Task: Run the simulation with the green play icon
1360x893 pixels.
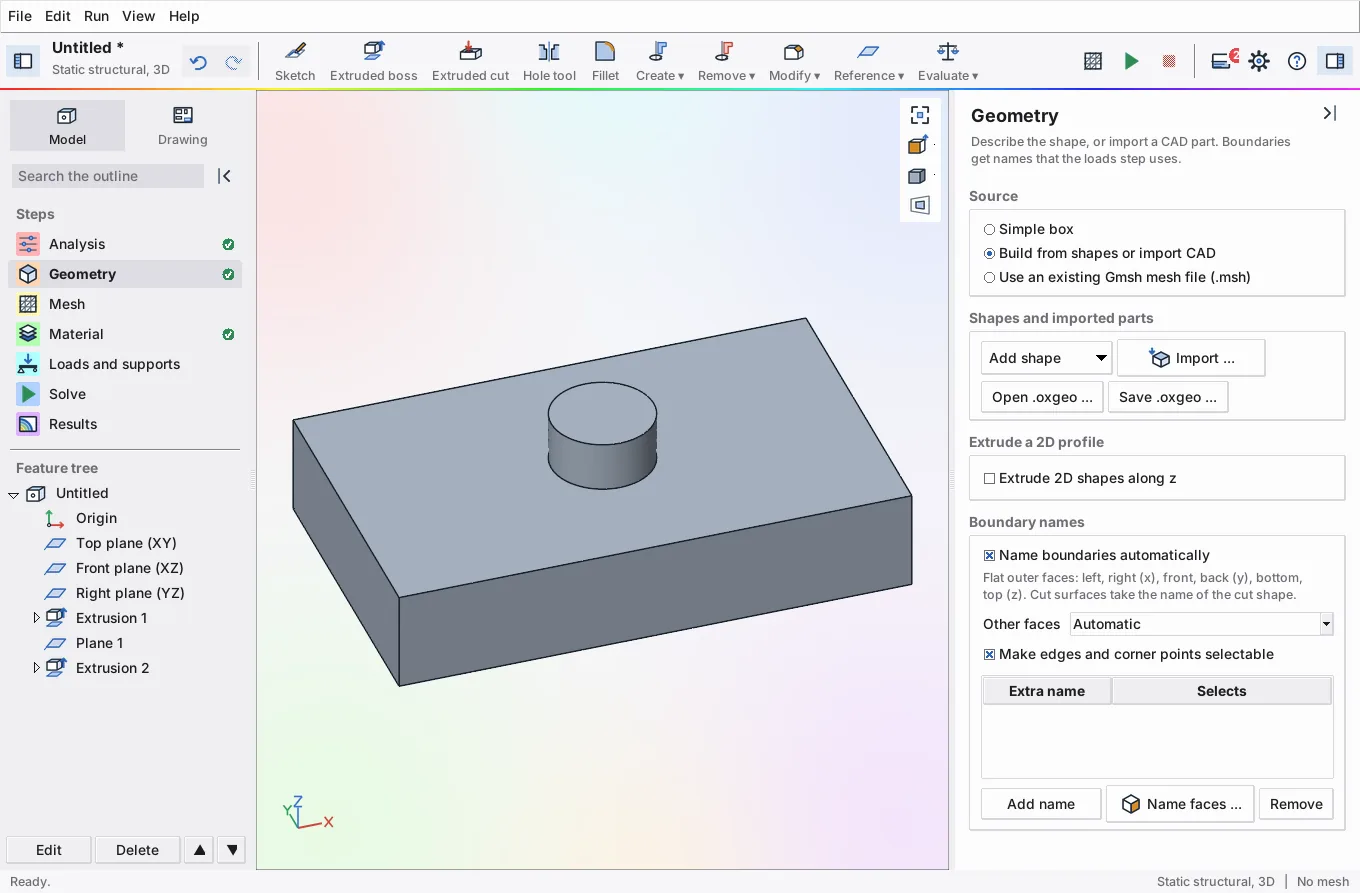Action: tap(1131, 61)
